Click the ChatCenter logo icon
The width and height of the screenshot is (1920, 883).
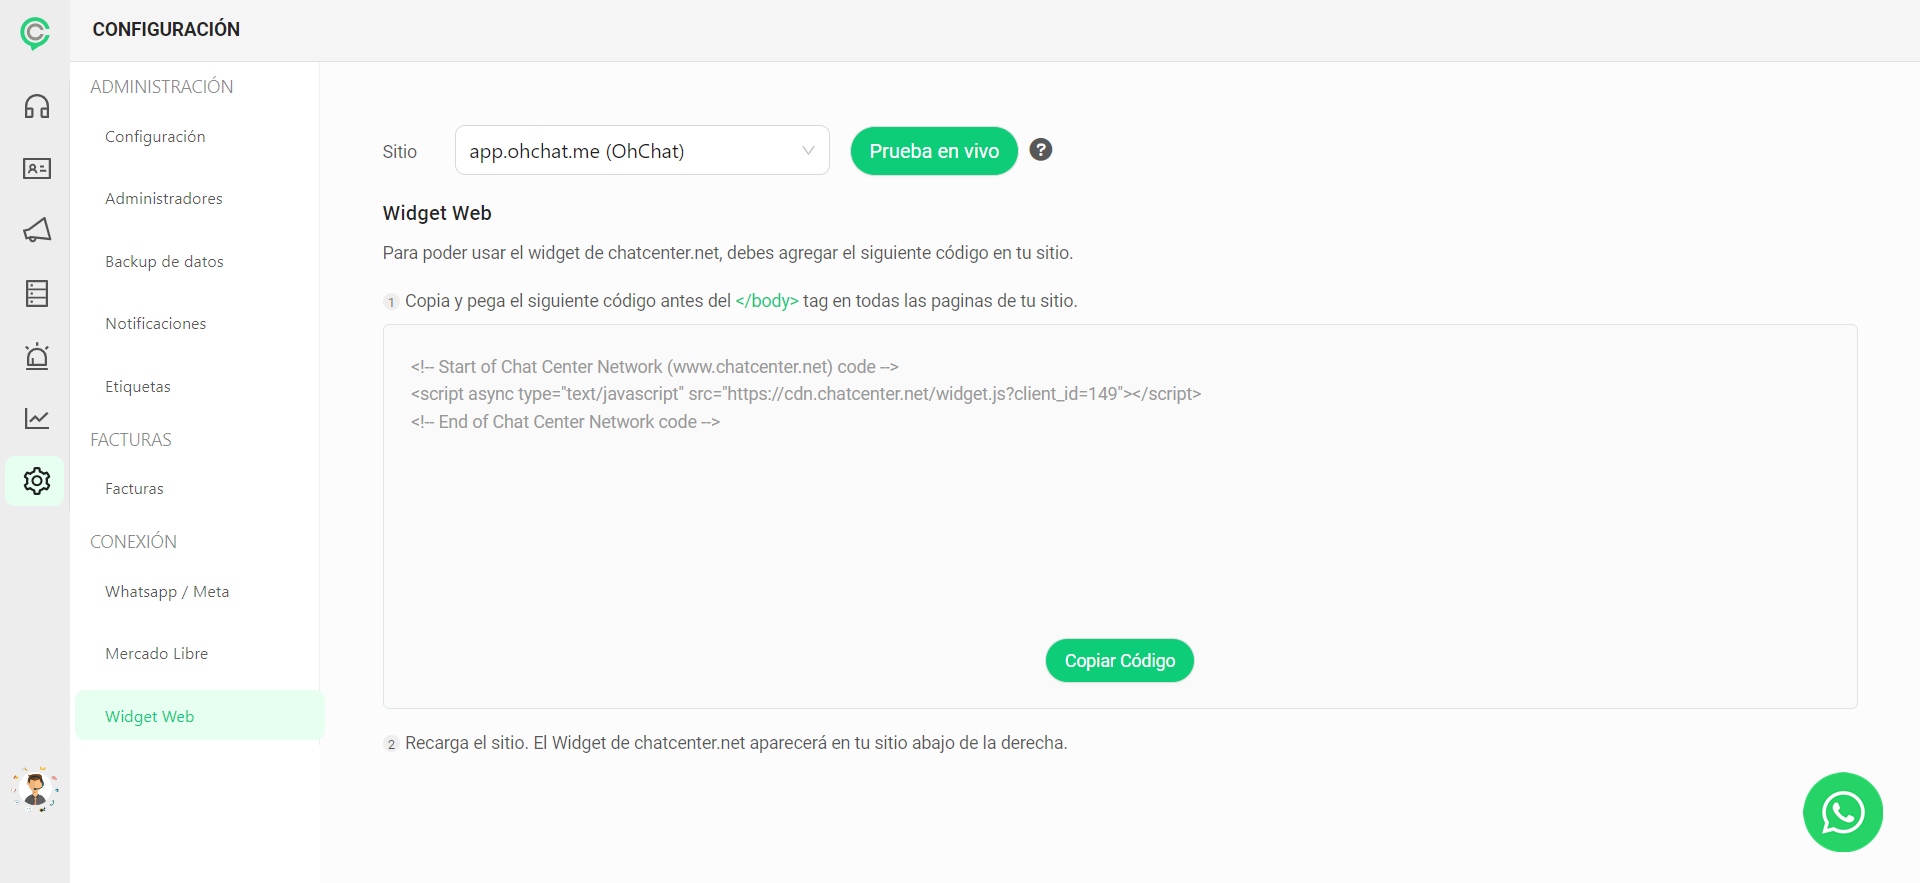[x=35, y=33]
